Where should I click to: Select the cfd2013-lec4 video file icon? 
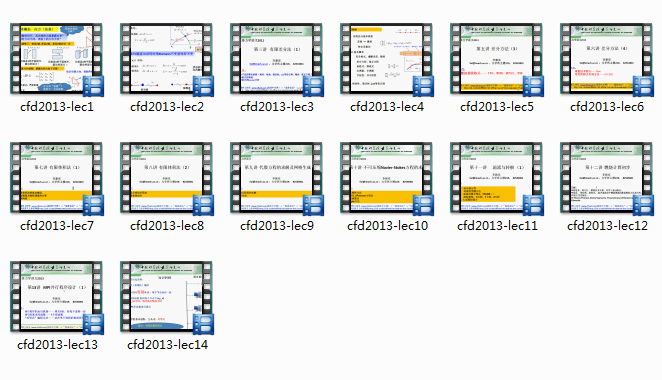pos(387,59)
